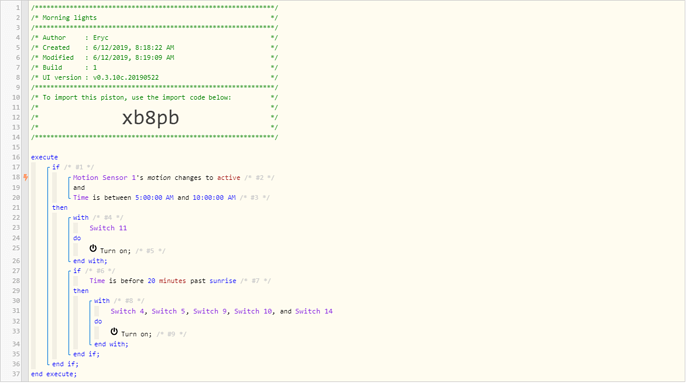Click end if on line 35
This screenshot has width=690, height=384.
(87, 354)
